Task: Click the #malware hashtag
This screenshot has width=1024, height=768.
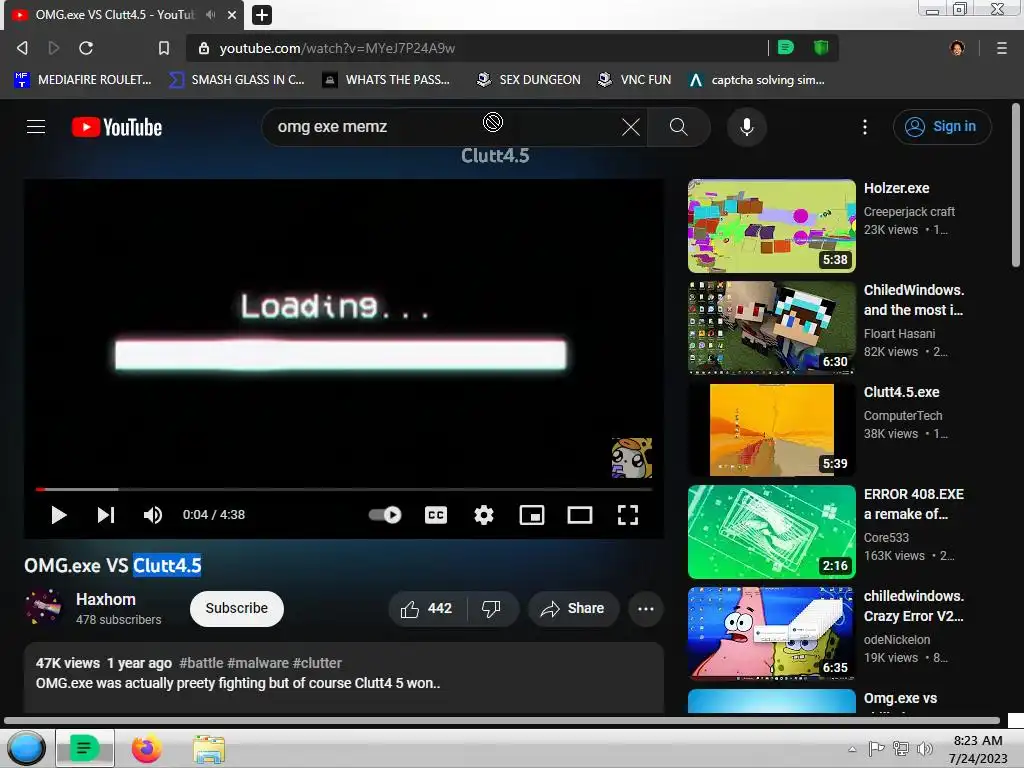Action: [258, 663]
